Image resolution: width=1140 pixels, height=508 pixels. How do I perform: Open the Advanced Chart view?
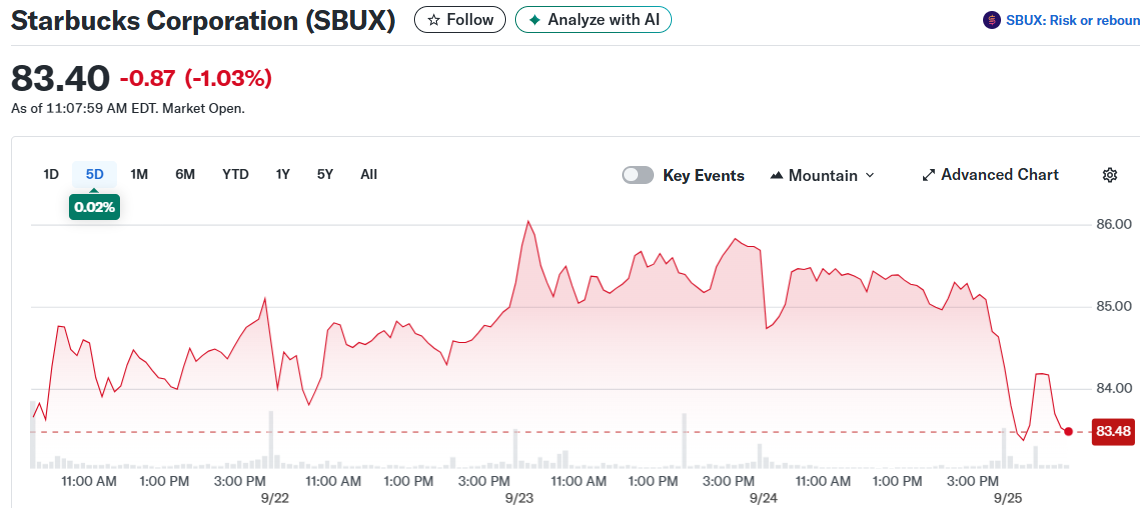coord(990,175)
